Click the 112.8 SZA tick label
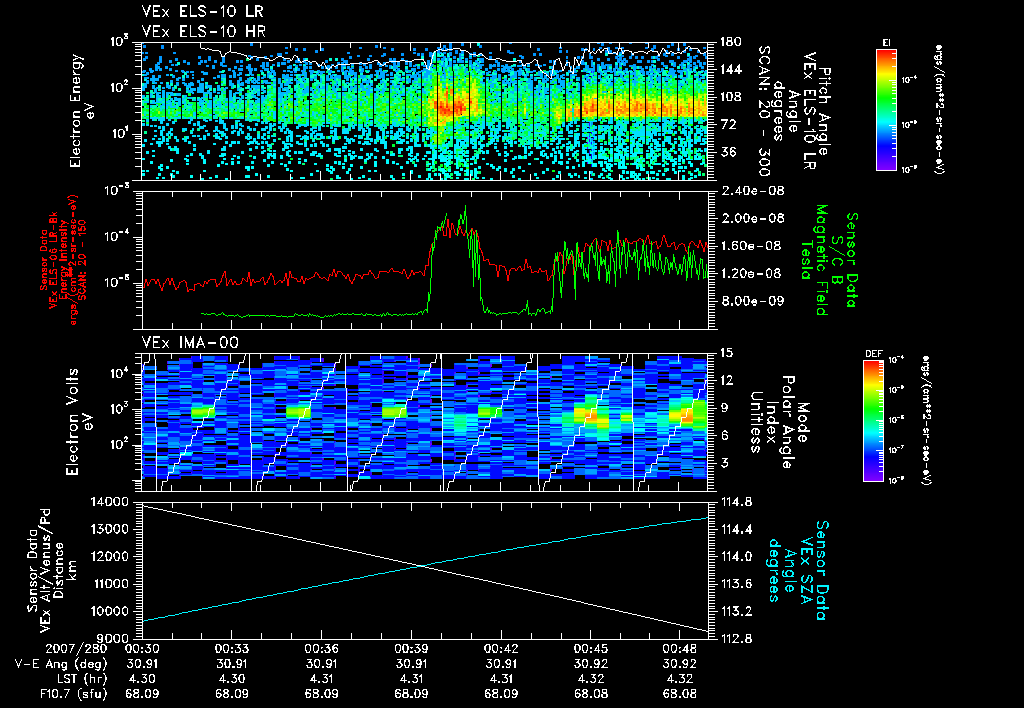Viewport: 1024px width, 708px height. coord(735,638)
